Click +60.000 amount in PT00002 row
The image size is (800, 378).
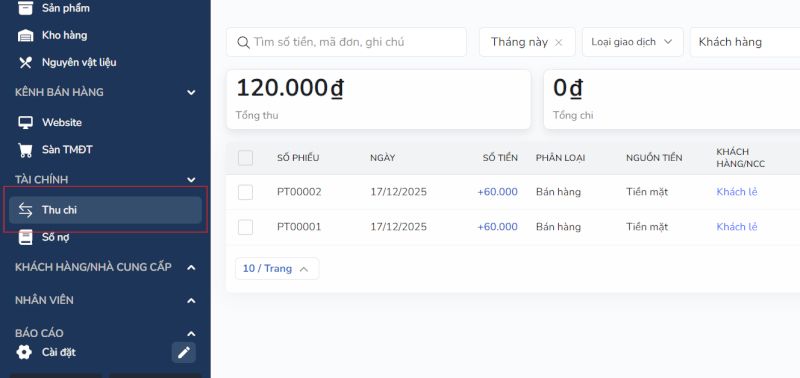pyautogui.click(x=497, y=192)
